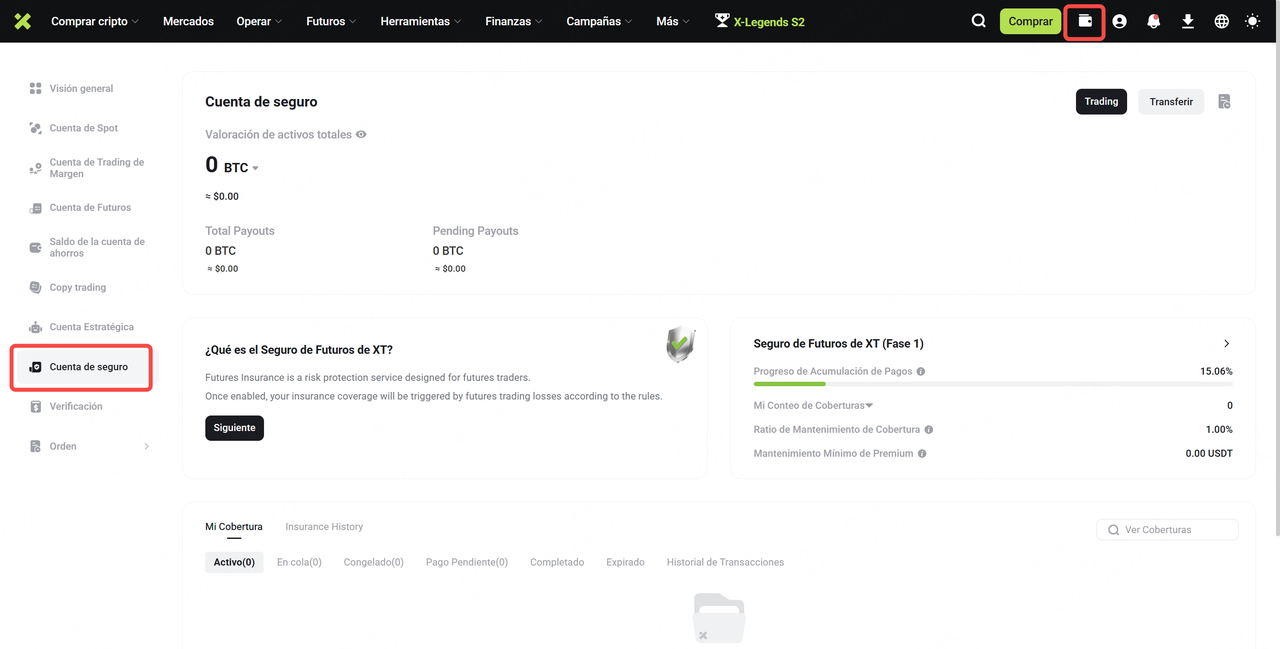Switch theme with the sun icon

click(1253, 21)
